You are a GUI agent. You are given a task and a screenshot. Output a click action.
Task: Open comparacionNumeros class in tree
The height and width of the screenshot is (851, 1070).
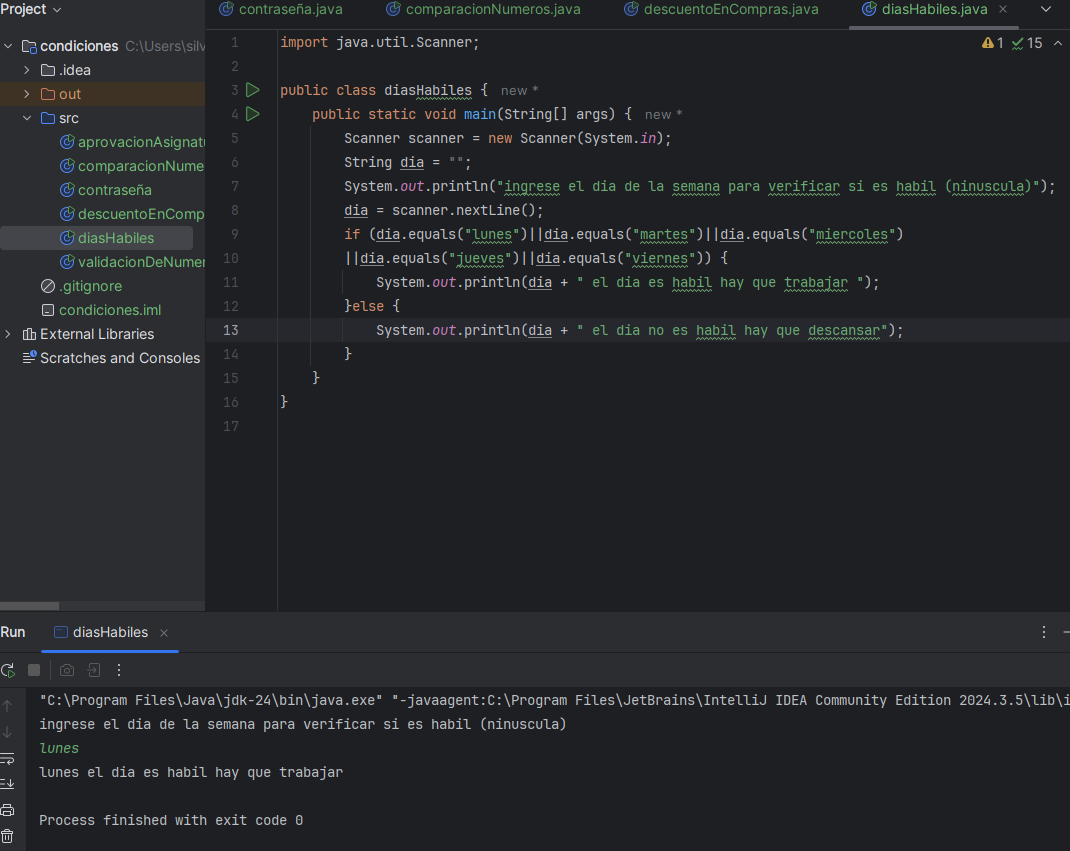[132, 166]
